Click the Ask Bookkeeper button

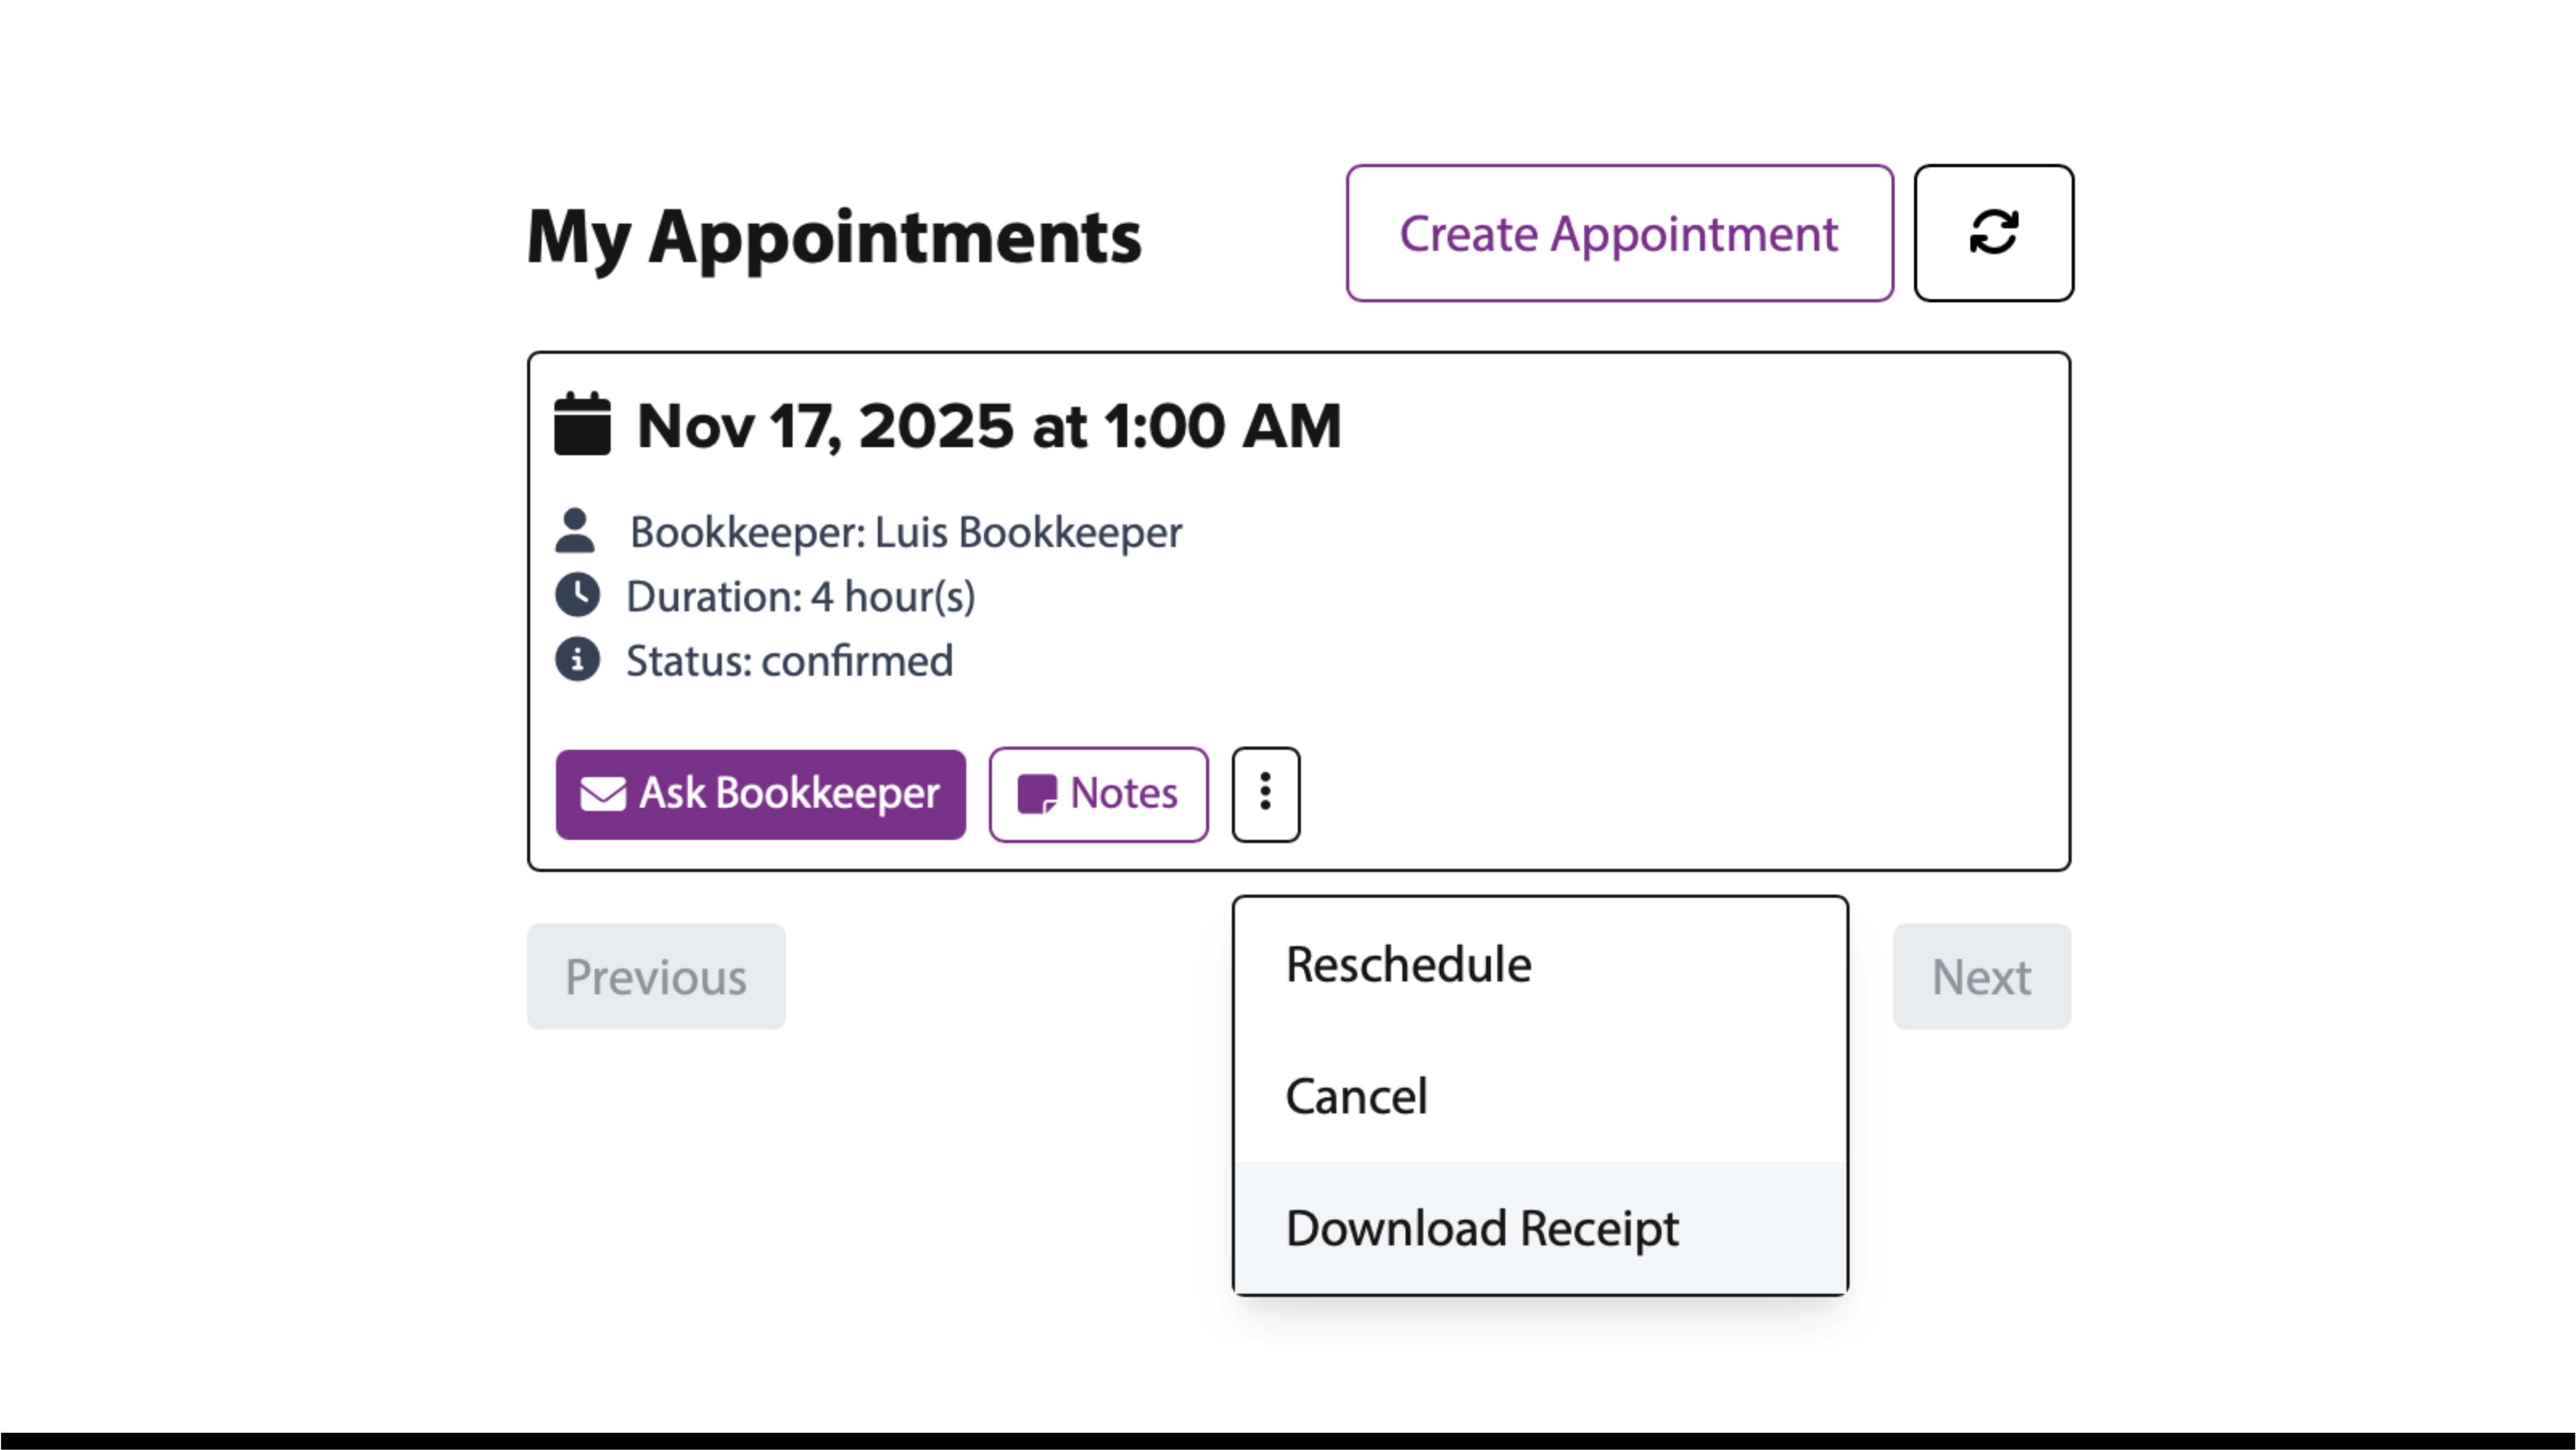point(761,793)
